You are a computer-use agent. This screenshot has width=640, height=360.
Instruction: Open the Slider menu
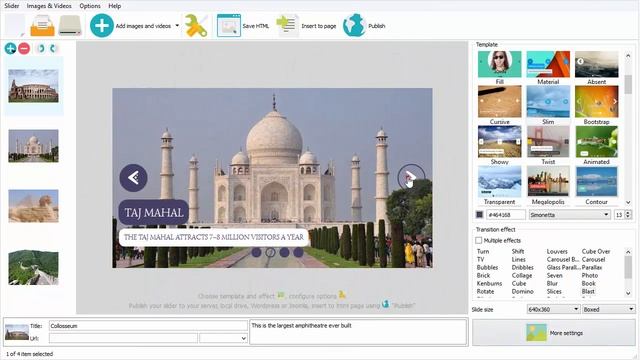(x=11, y=6)
